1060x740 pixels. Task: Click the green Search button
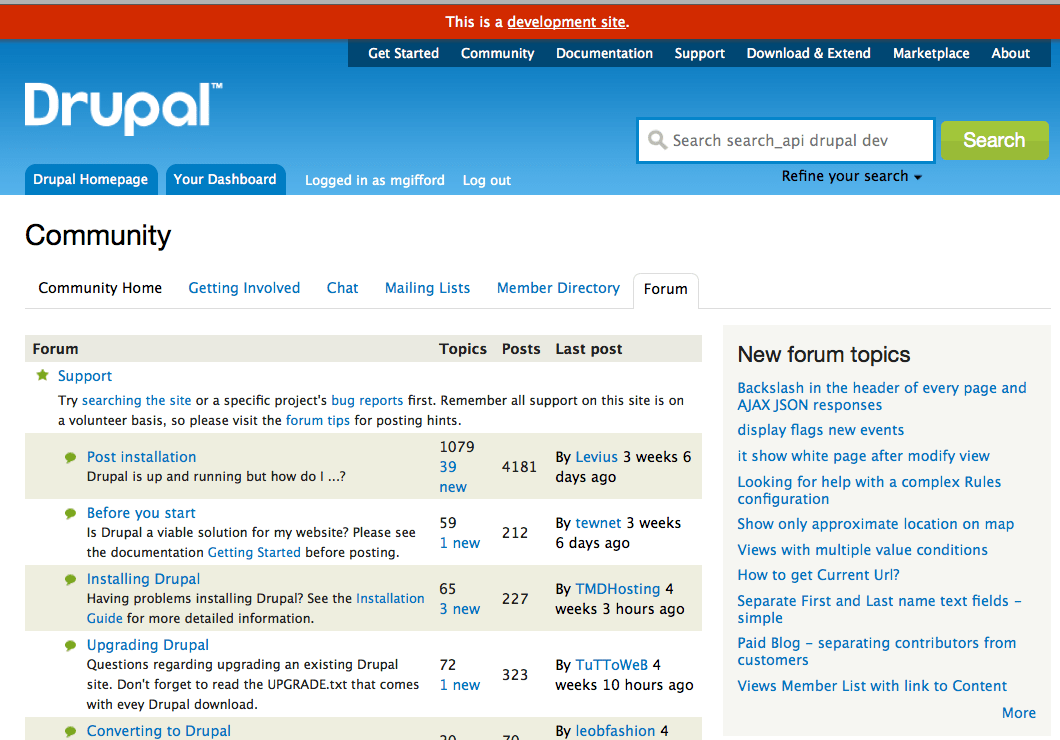[994, 140]
